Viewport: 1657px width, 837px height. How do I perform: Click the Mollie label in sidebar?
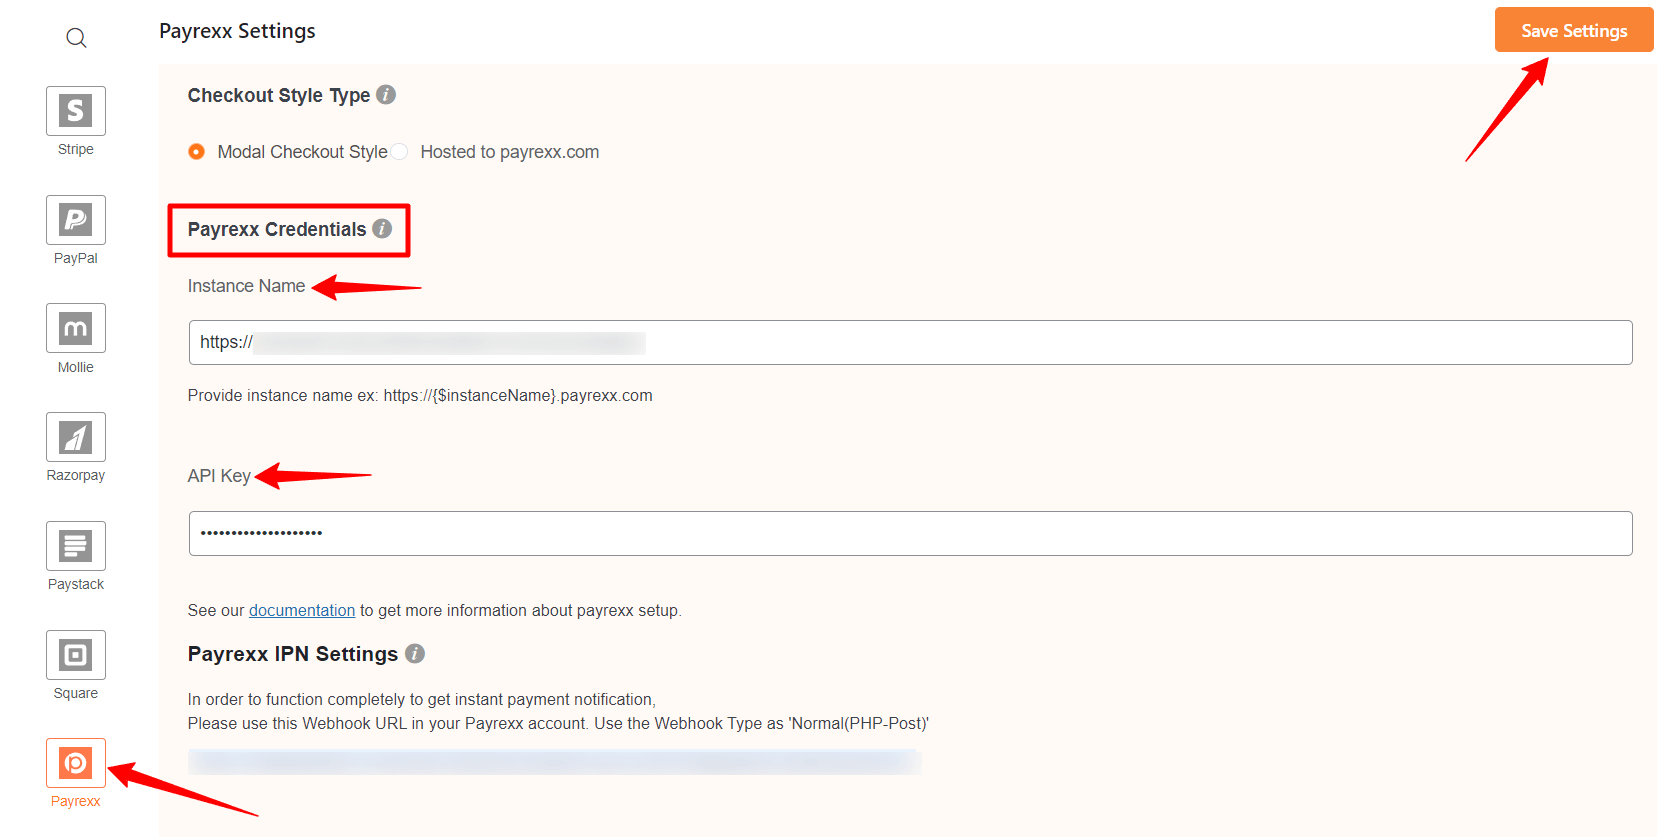pyautogui.click(x=76, y=367)
